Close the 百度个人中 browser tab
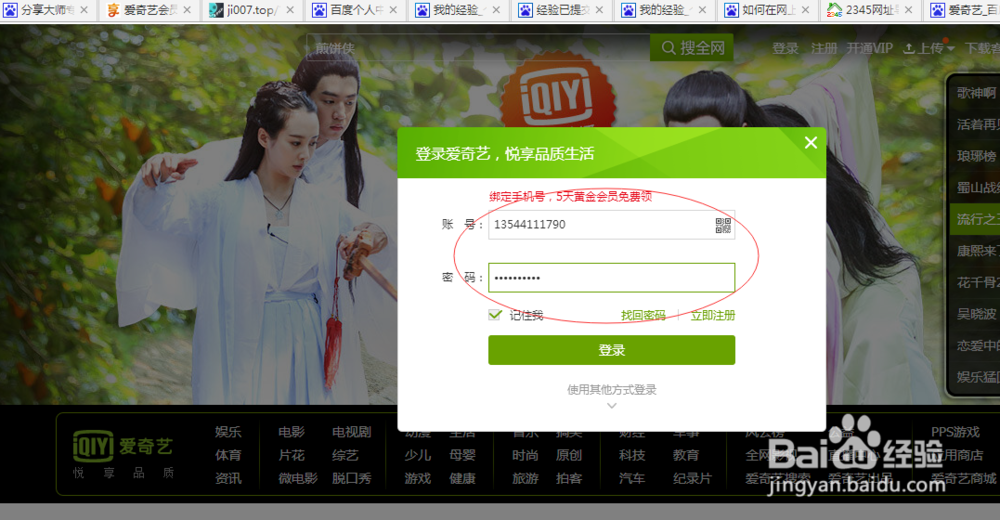The image size is (1000, 520). tap(393, 10)
